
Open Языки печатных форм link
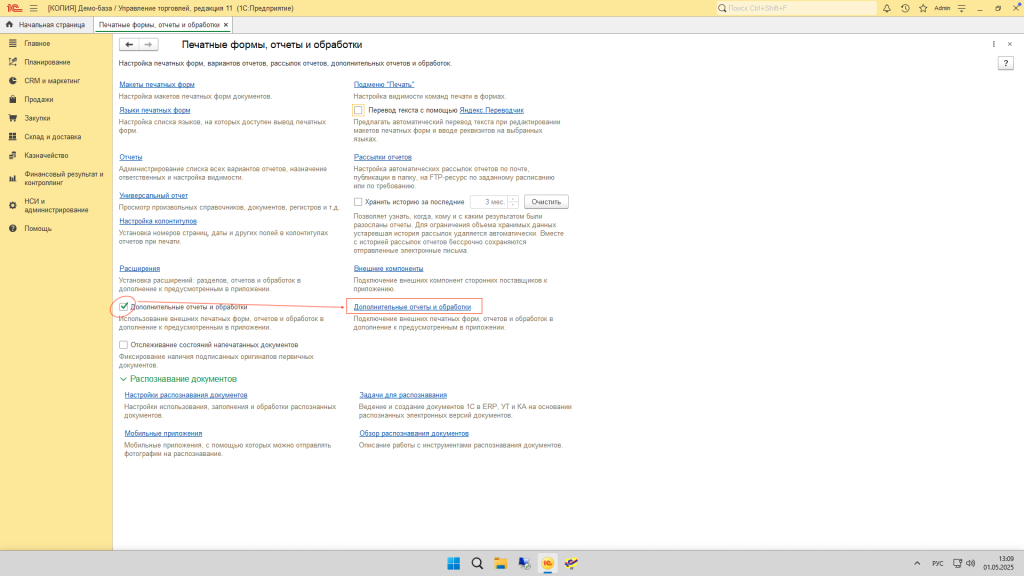coord(155,110)
